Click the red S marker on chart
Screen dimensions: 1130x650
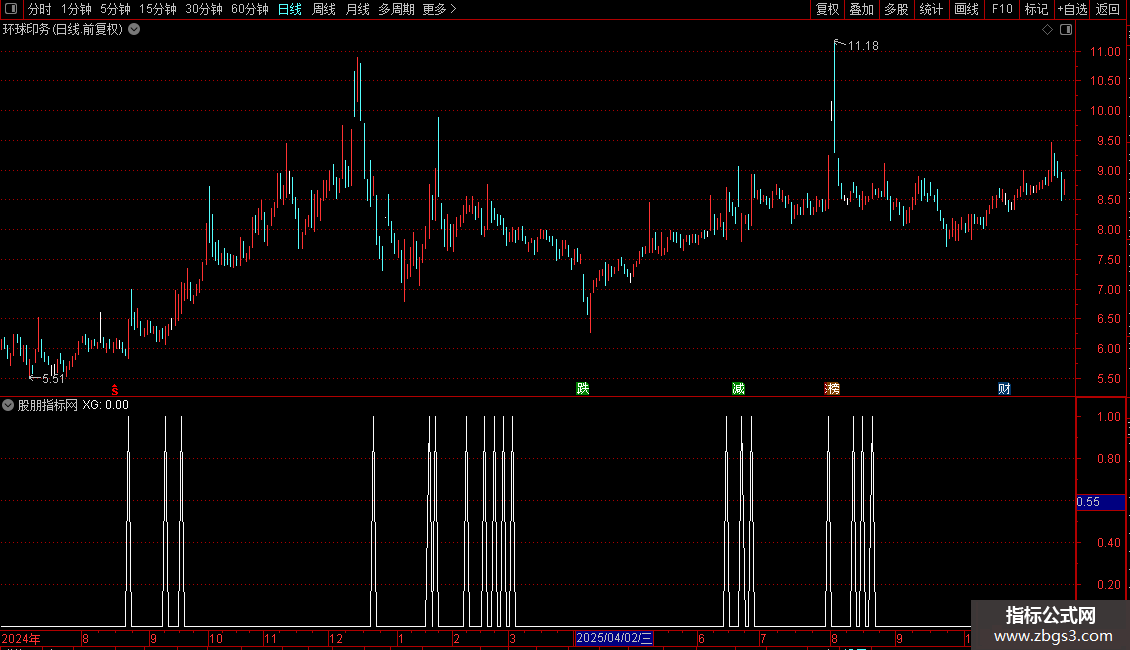pos(115,390)
